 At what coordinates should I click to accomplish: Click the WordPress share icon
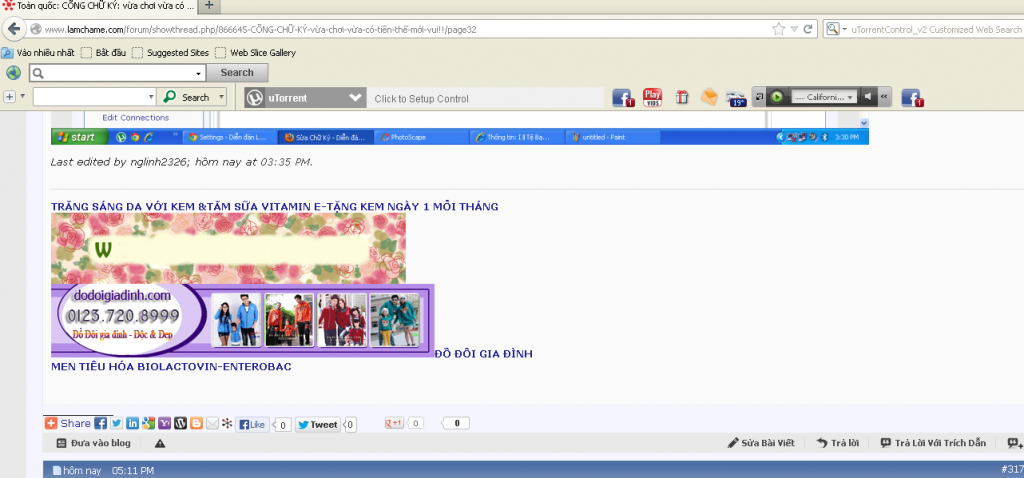180,424
